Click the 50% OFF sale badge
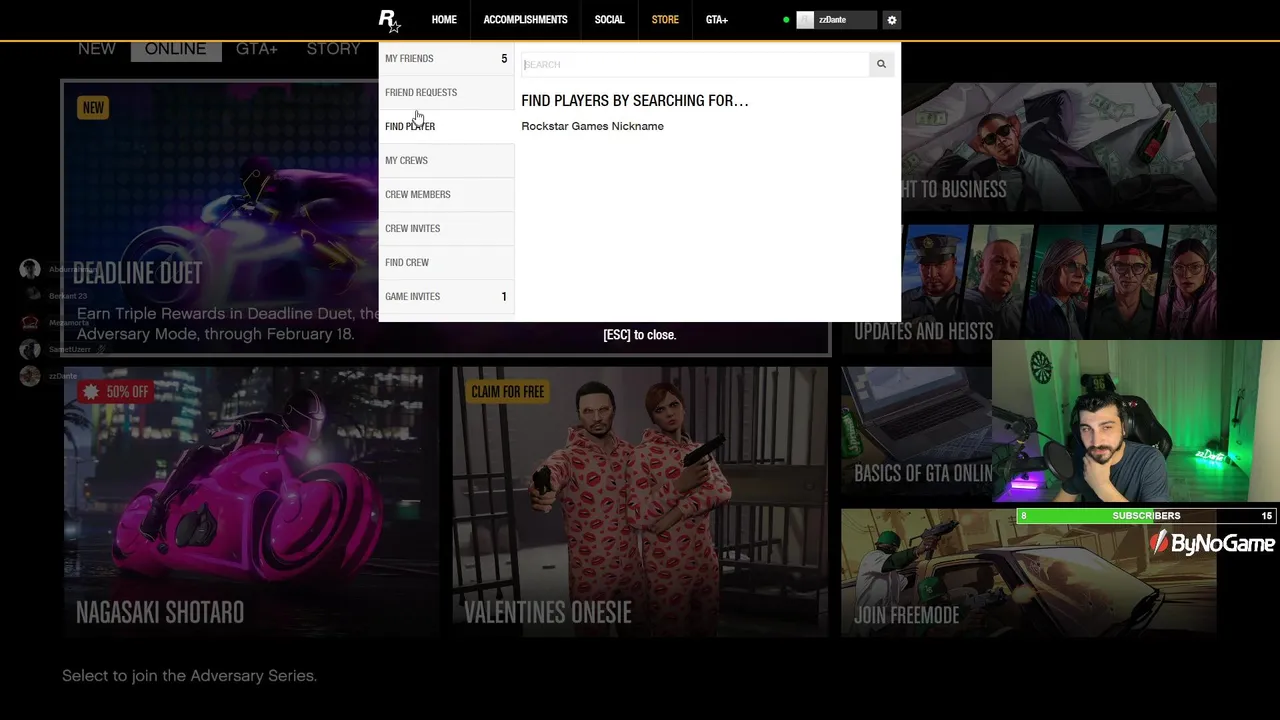Screen dimensions: 1280x720 tap(116, 392)
